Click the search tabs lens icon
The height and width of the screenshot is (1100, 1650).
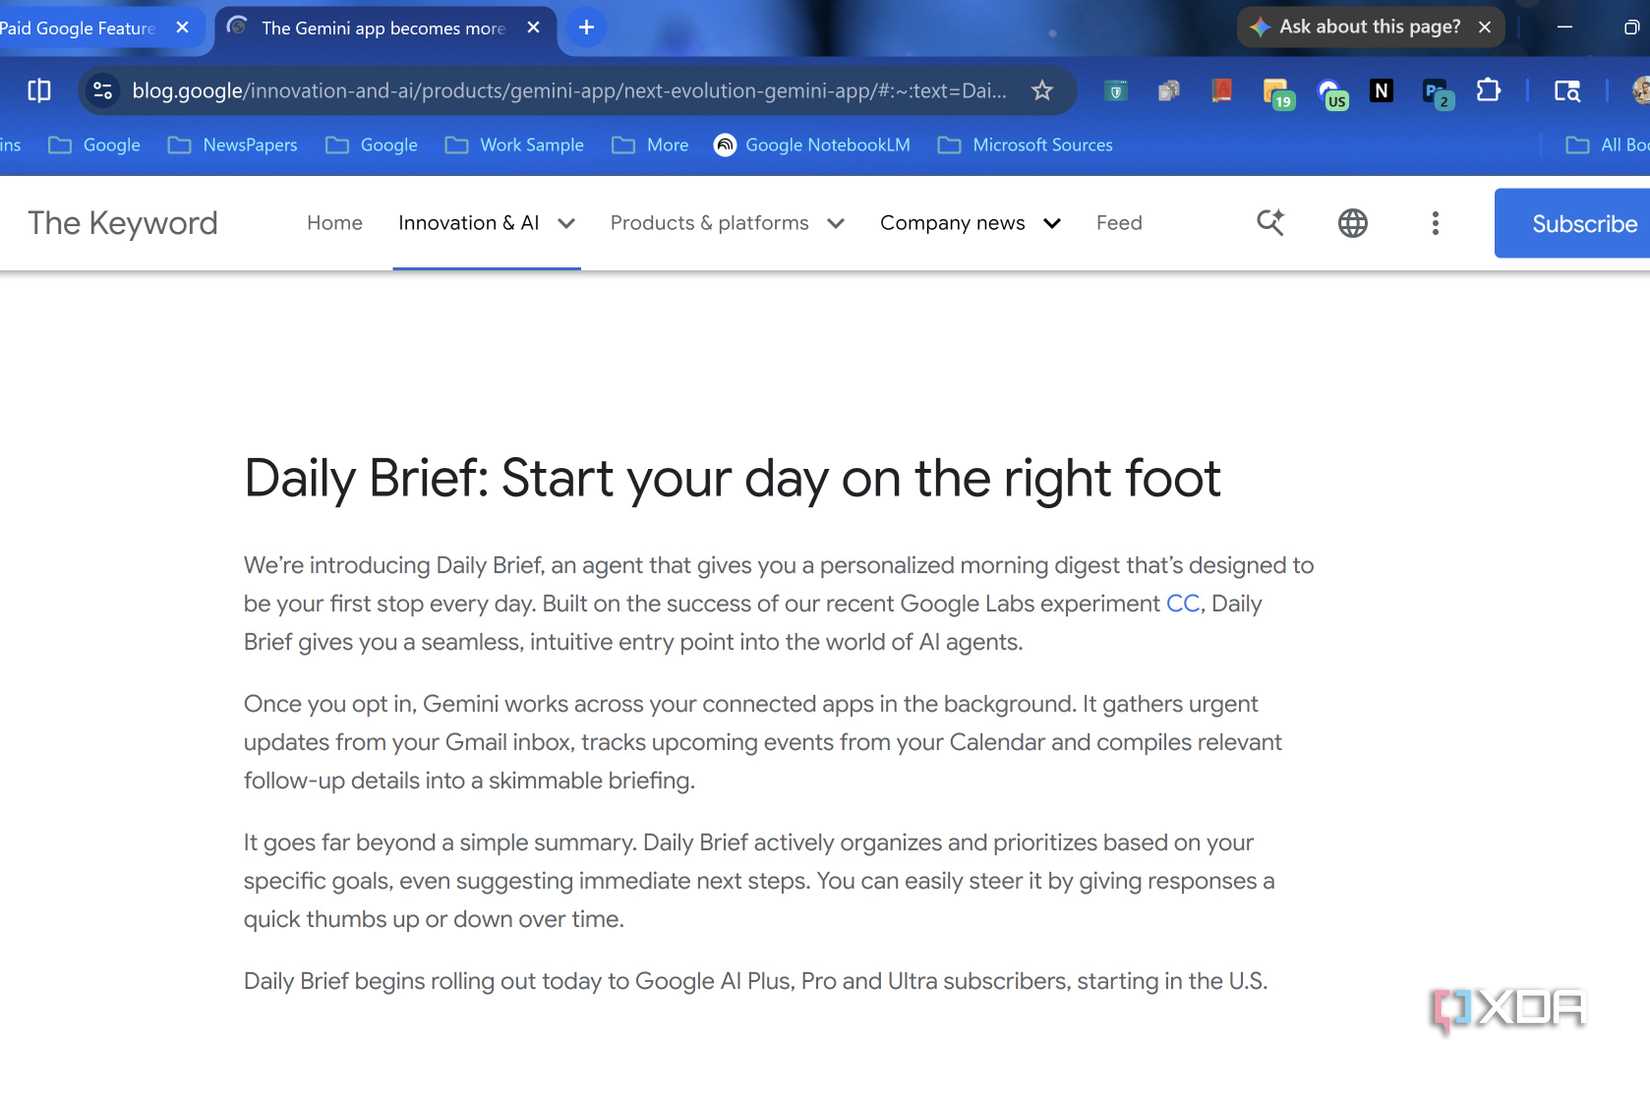pyautogui.click(x=1567, y=91)
